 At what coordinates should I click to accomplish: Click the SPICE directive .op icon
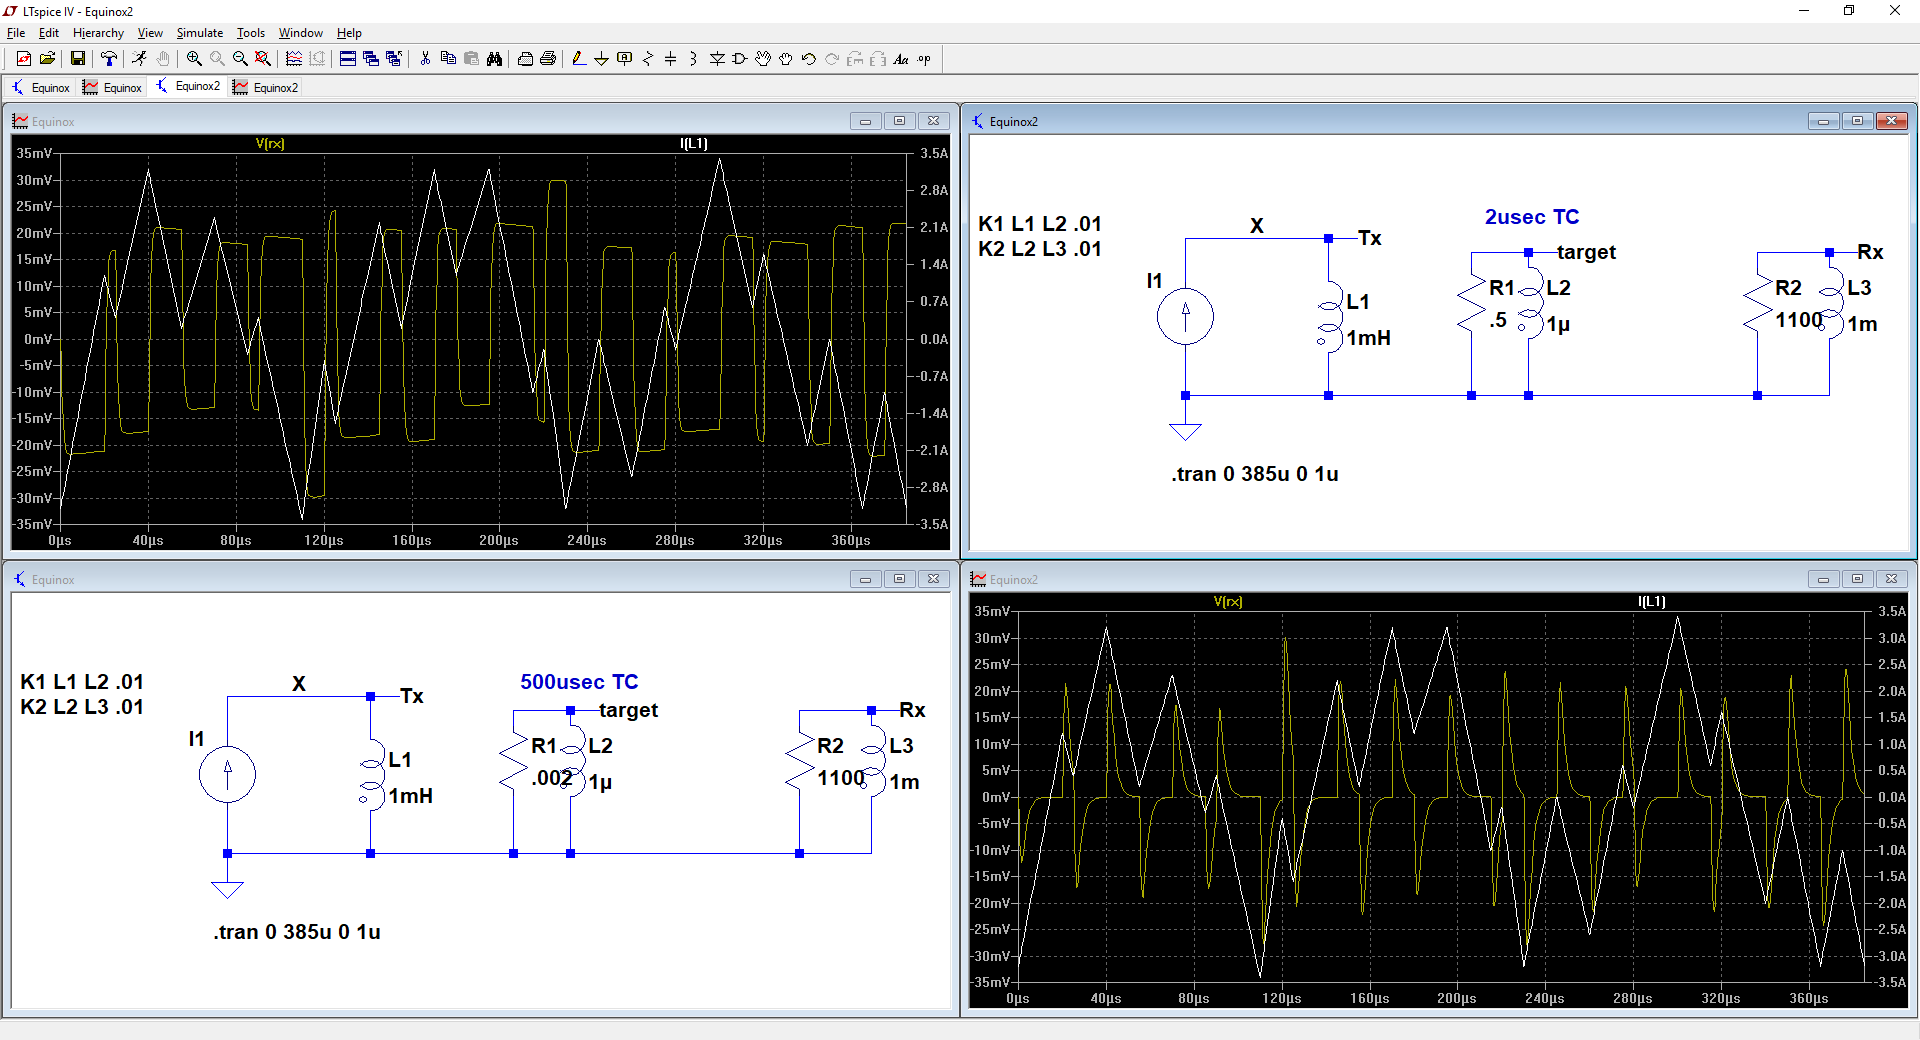[924, 59]
